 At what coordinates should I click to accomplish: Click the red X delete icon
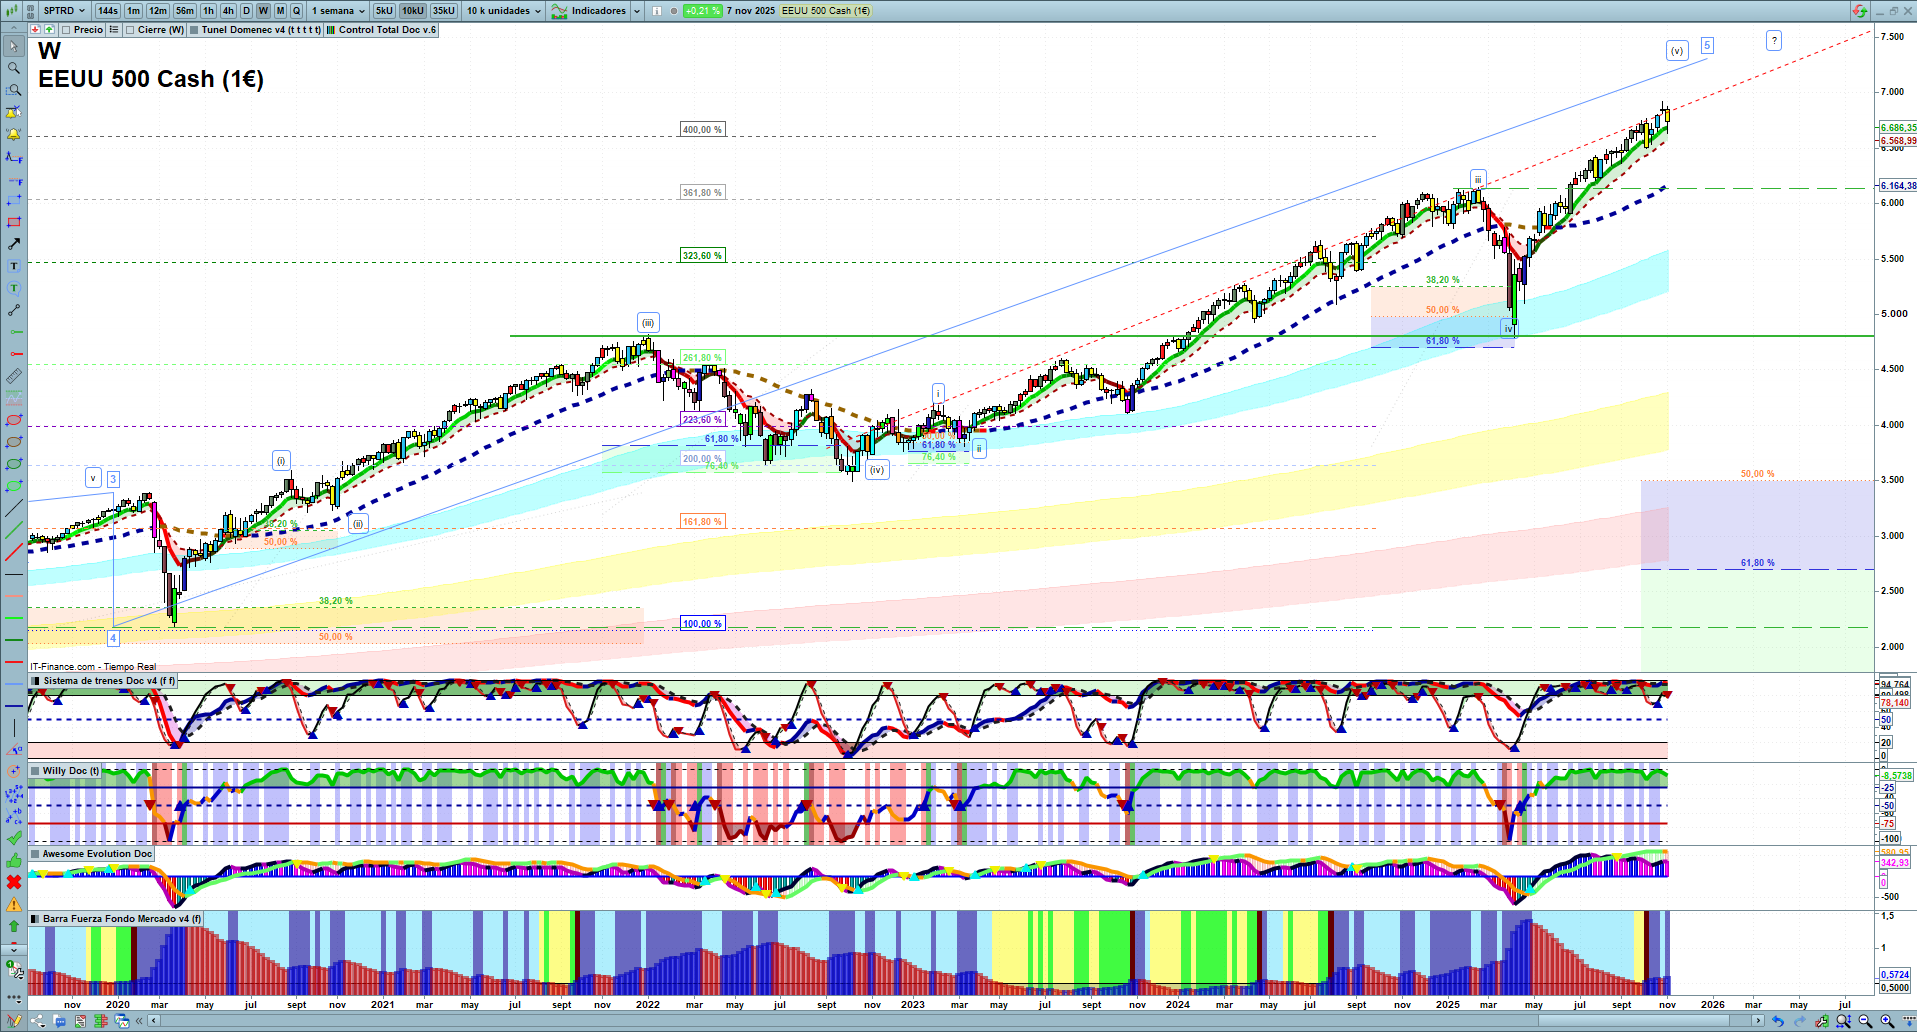click(x=13, y=882)
